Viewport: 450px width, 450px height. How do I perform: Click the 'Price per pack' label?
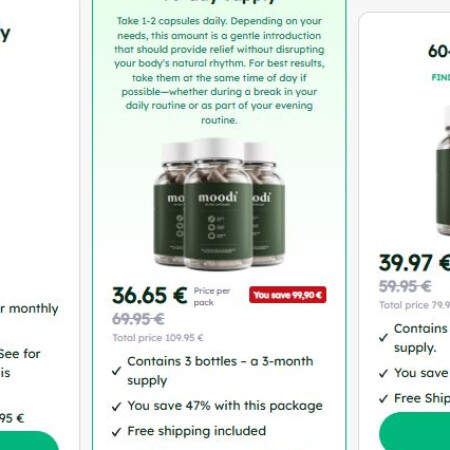(212, 296)
